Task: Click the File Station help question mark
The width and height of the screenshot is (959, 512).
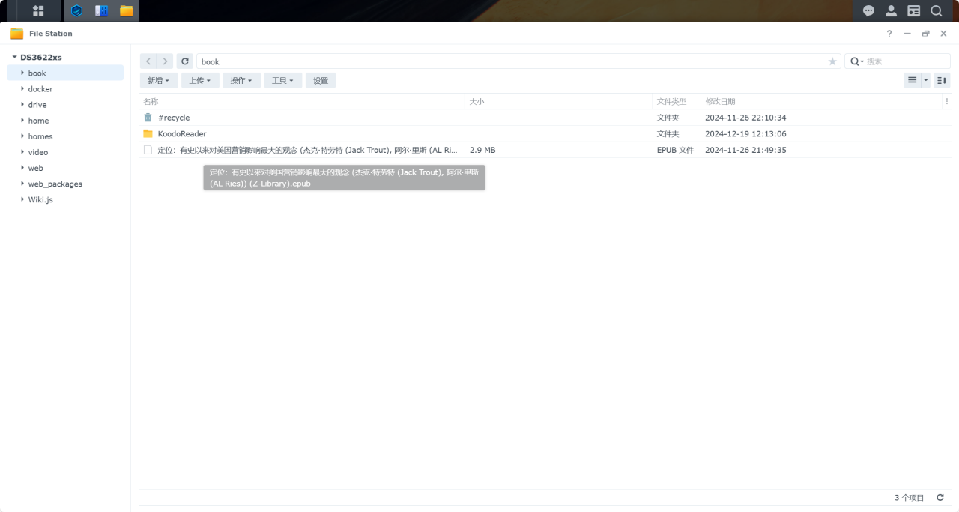Action: 889,33
